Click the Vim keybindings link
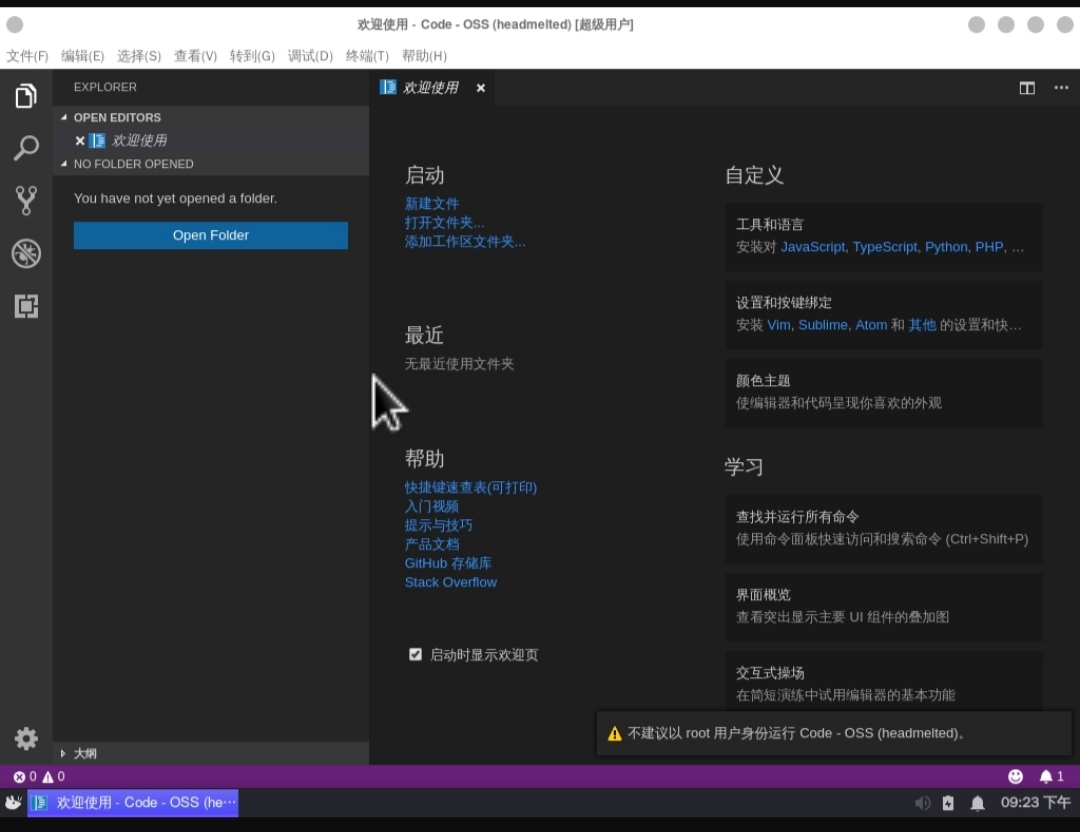Image resolution: width=1080 pixels, height=832 pixels. [x=779, y=325]
